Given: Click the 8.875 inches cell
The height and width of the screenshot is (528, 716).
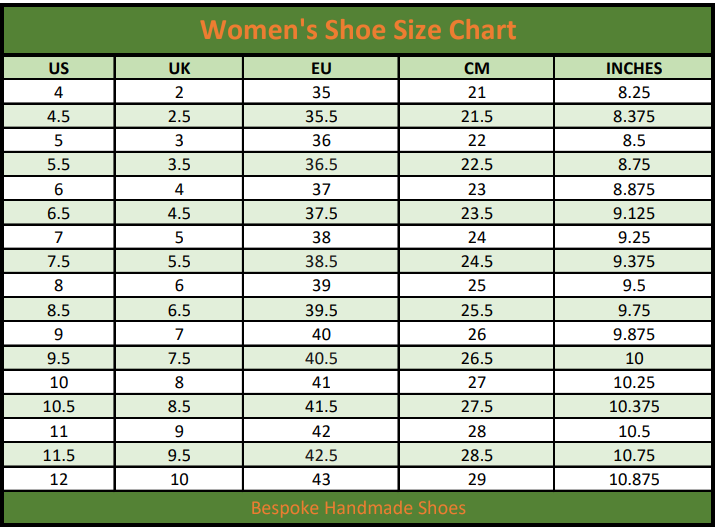Looking at the screenshot, I should coord(633,189).
